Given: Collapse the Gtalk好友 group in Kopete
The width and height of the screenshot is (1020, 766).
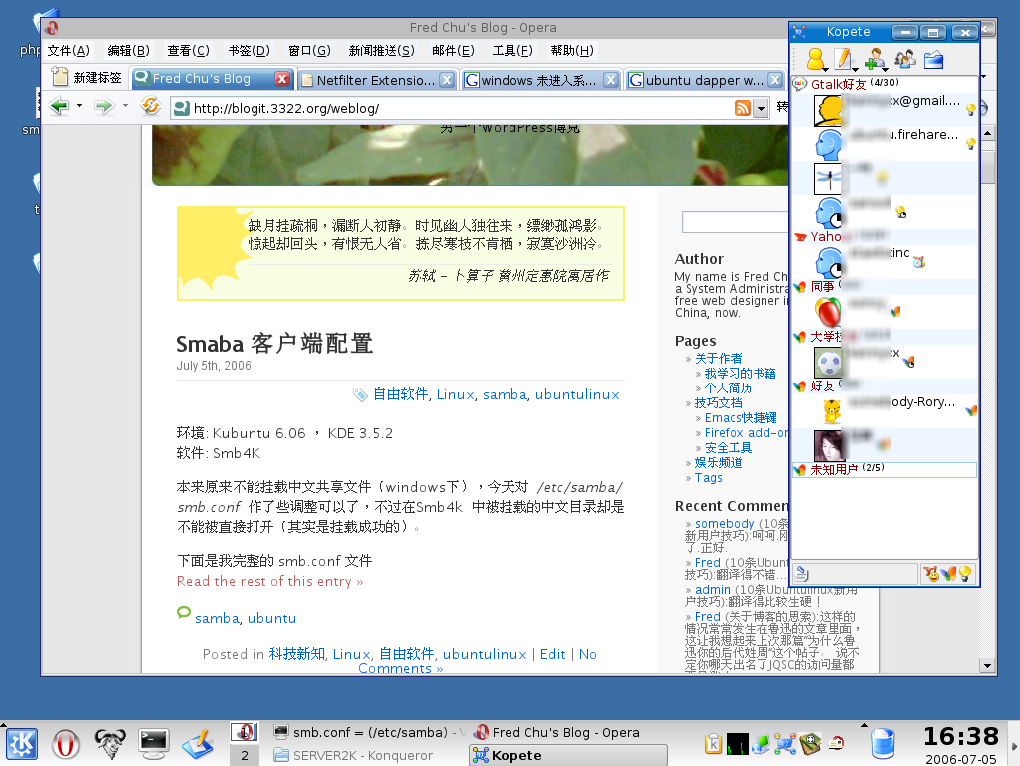Looking at the screenshot, I should point(799,84).
